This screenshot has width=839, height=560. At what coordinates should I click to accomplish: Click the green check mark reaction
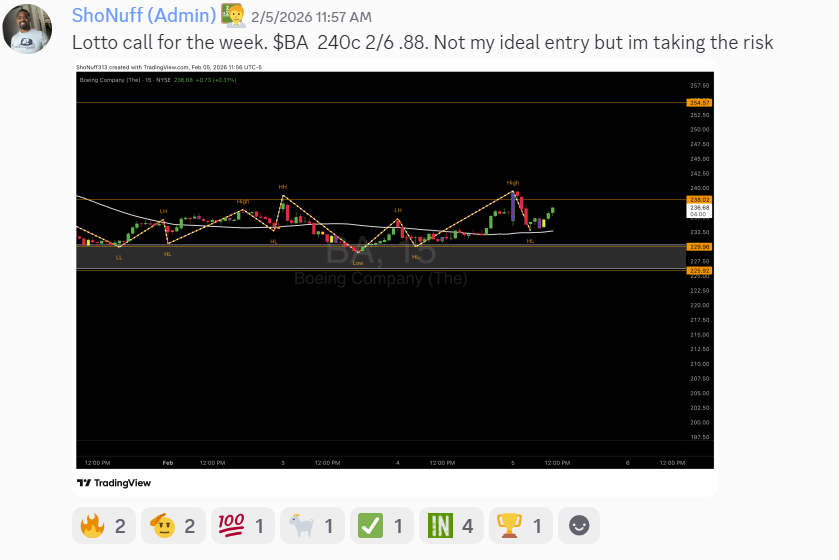(382, 526)
